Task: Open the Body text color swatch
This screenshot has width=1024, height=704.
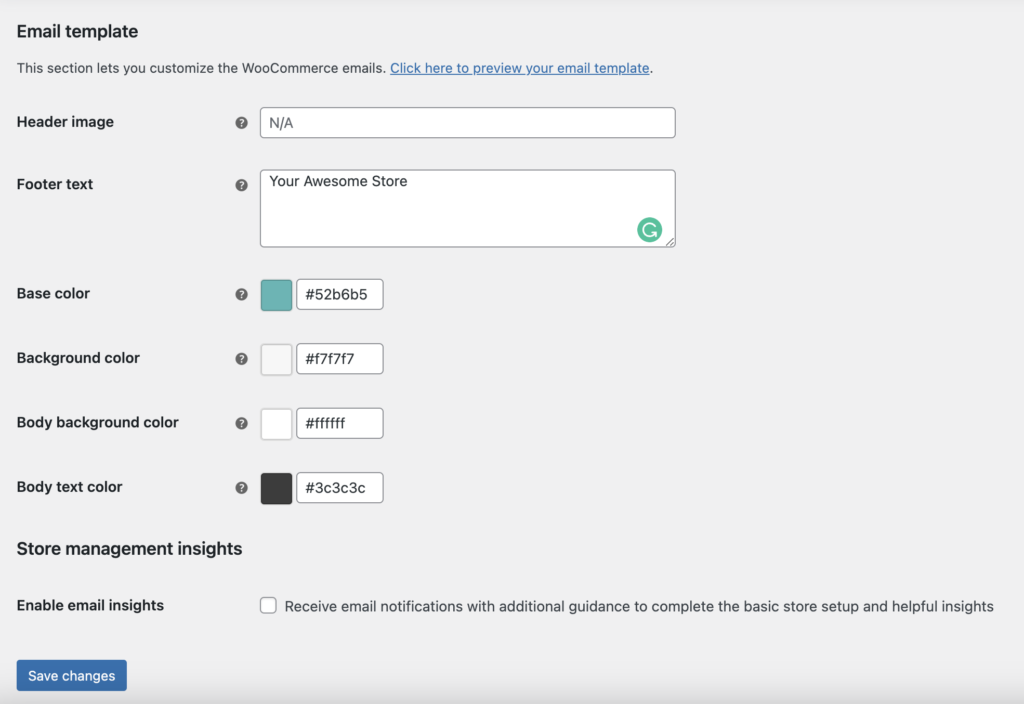Action: (276, 487)
